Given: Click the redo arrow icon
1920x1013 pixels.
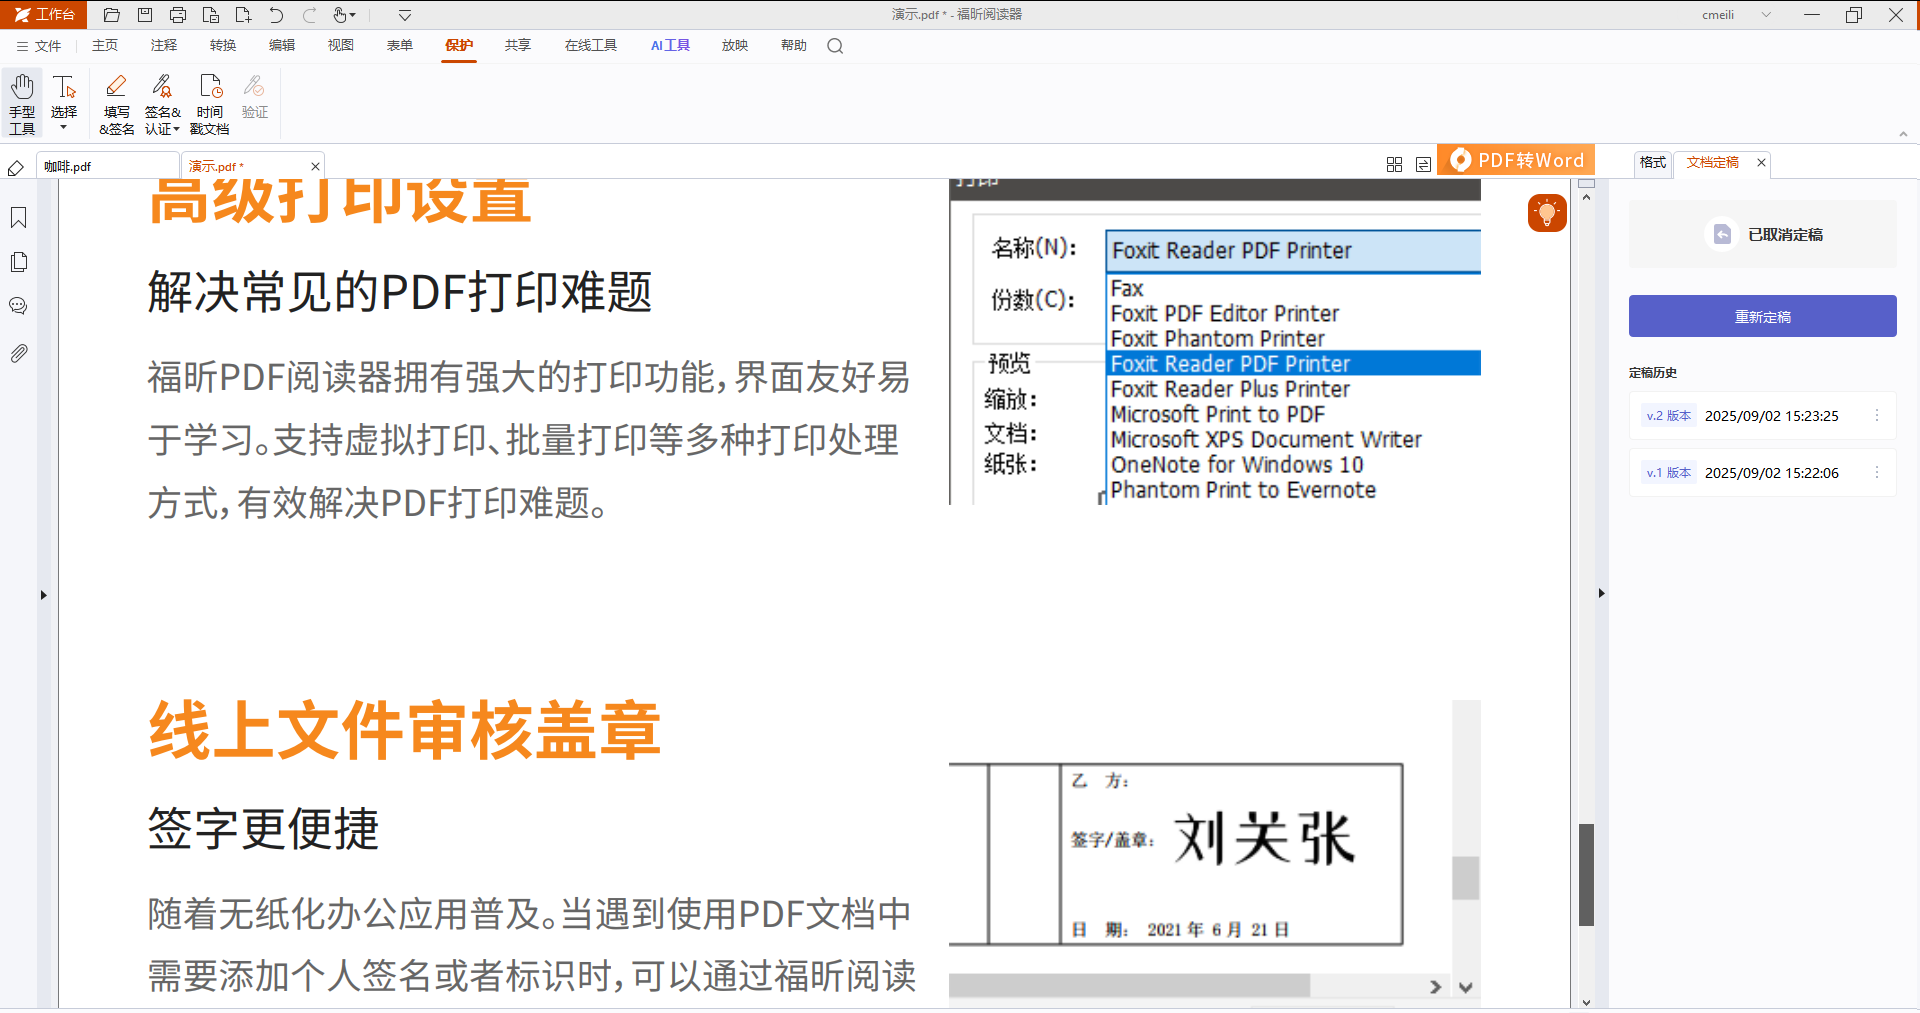Looking at the screenshot, I should click(x=309, y=15).
